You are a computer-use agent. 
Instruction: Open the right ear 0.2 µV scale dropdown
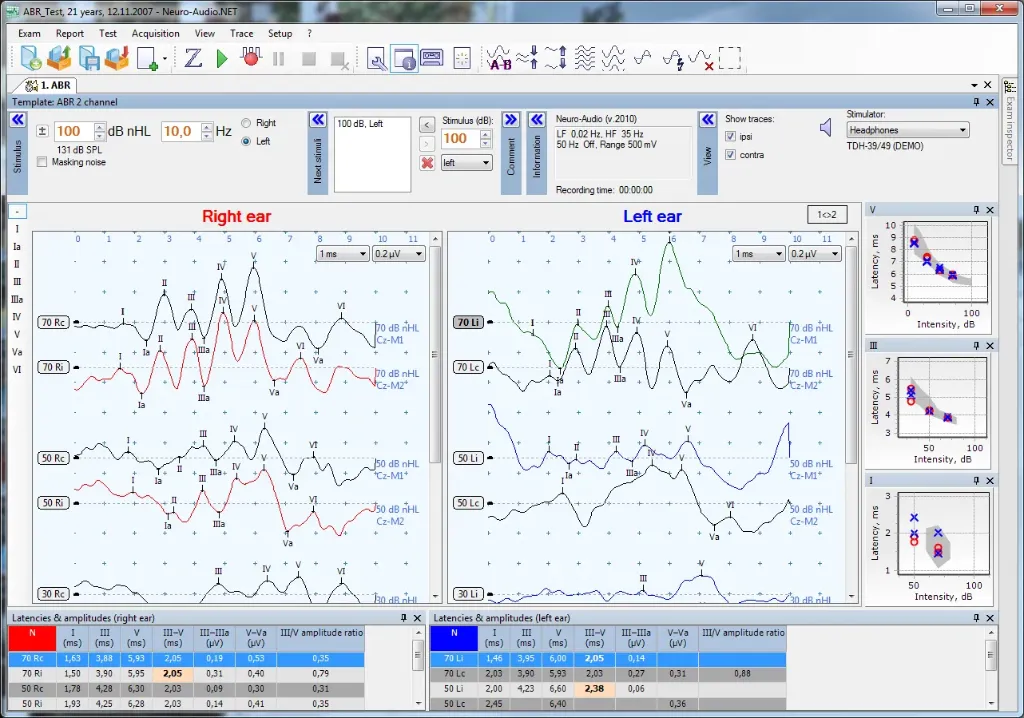click(399, 253)
